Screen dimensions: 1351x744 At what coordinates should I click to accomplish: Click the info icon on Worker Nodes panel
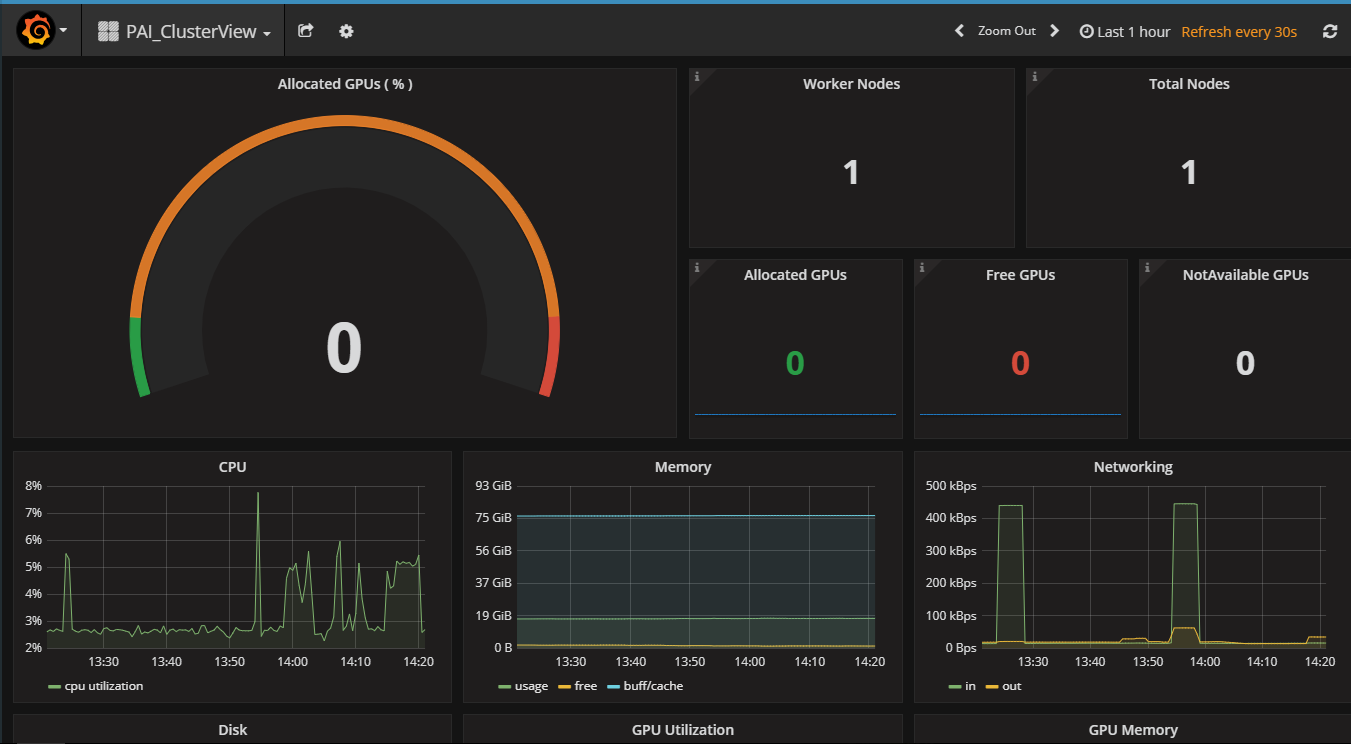click(696, 75)
